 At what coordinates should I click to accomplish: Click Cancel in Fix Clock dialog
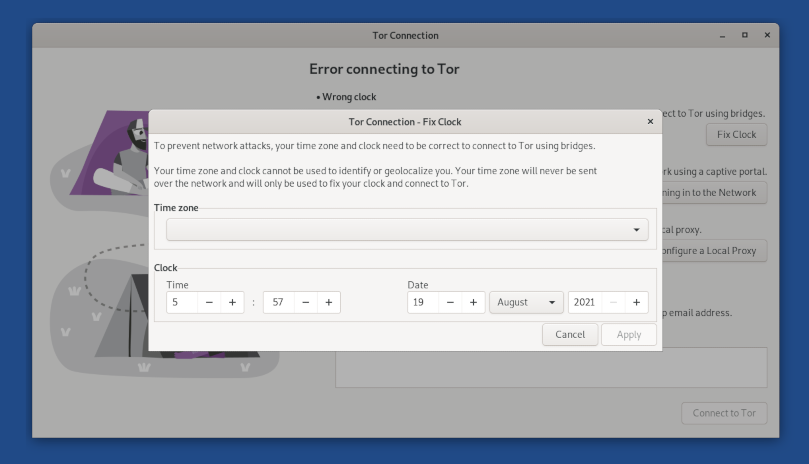click(570, 334)
